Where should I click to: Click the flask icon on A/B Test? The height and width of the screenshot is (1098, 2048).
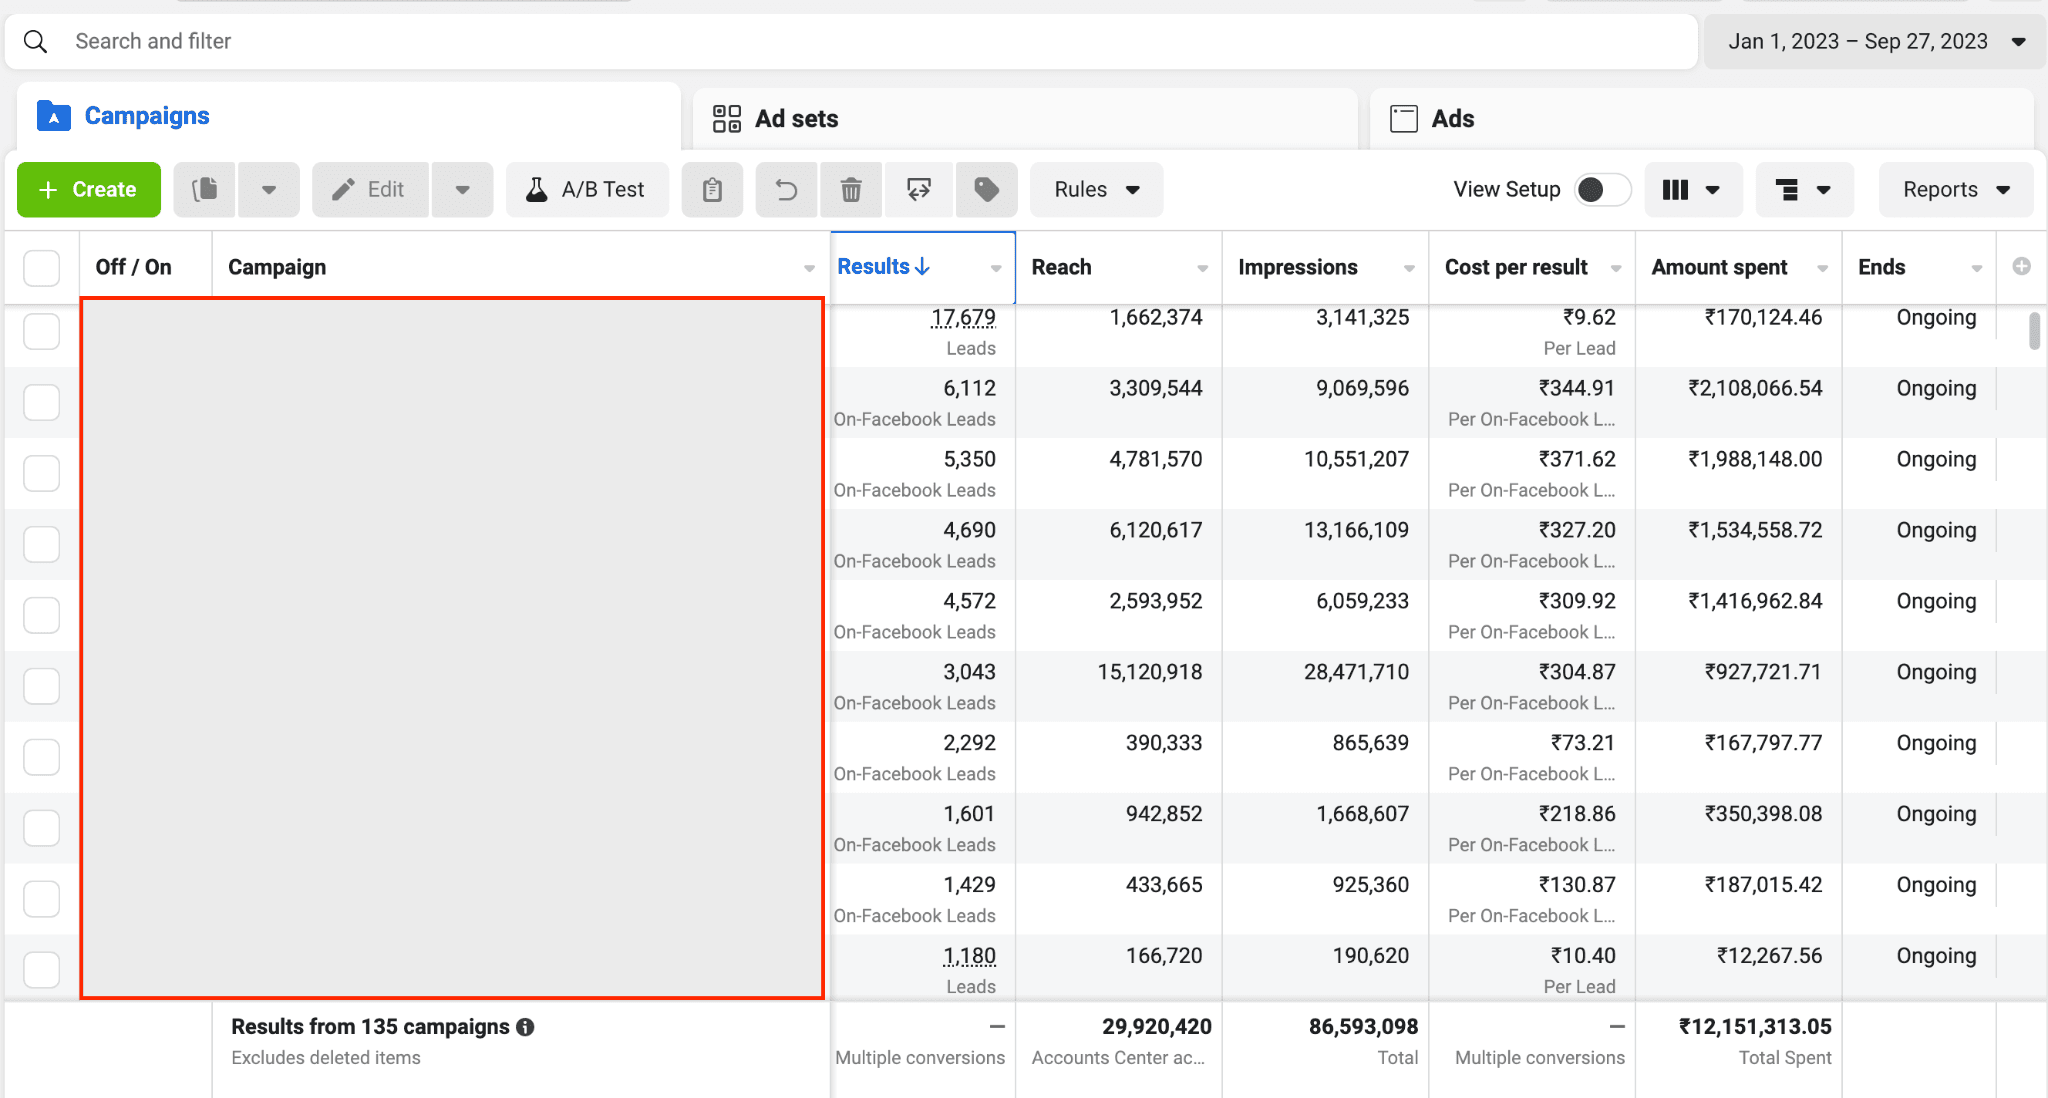click(537, 189)
